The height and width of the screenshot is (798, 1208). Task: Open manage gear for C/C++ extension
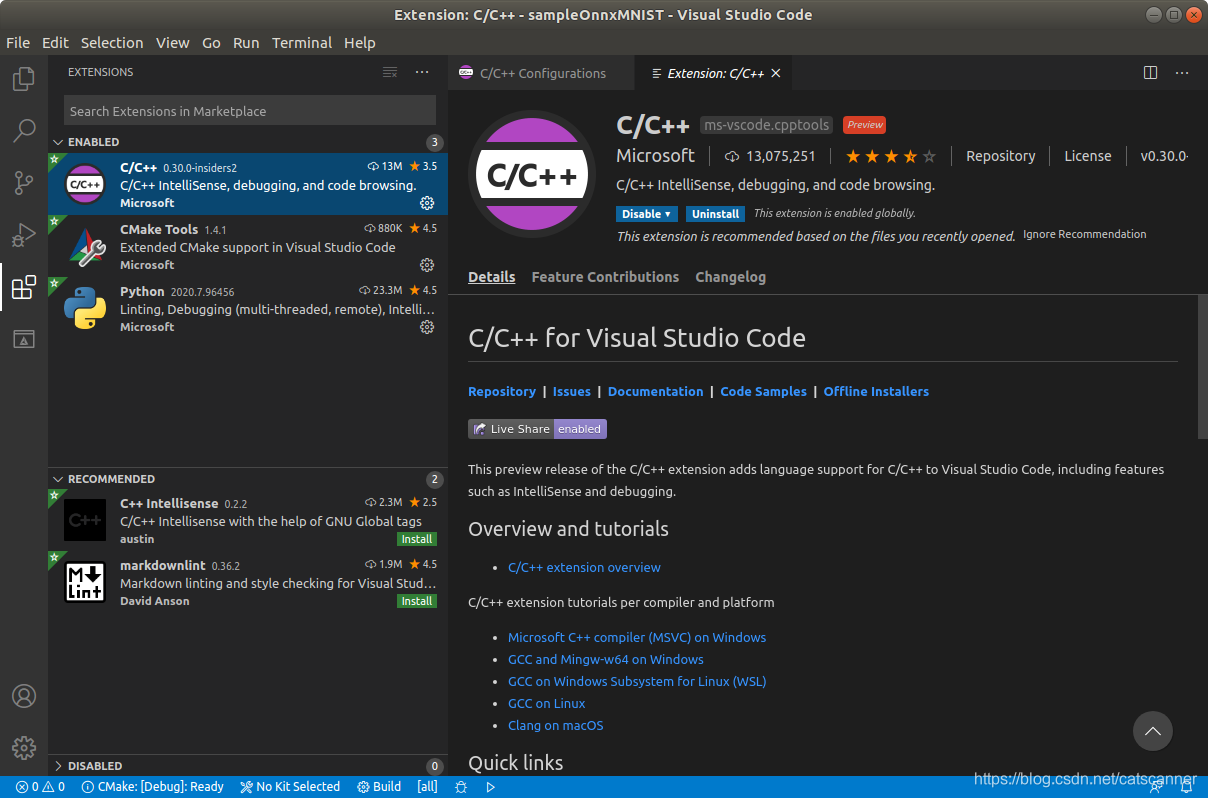(x=427, y=203)
